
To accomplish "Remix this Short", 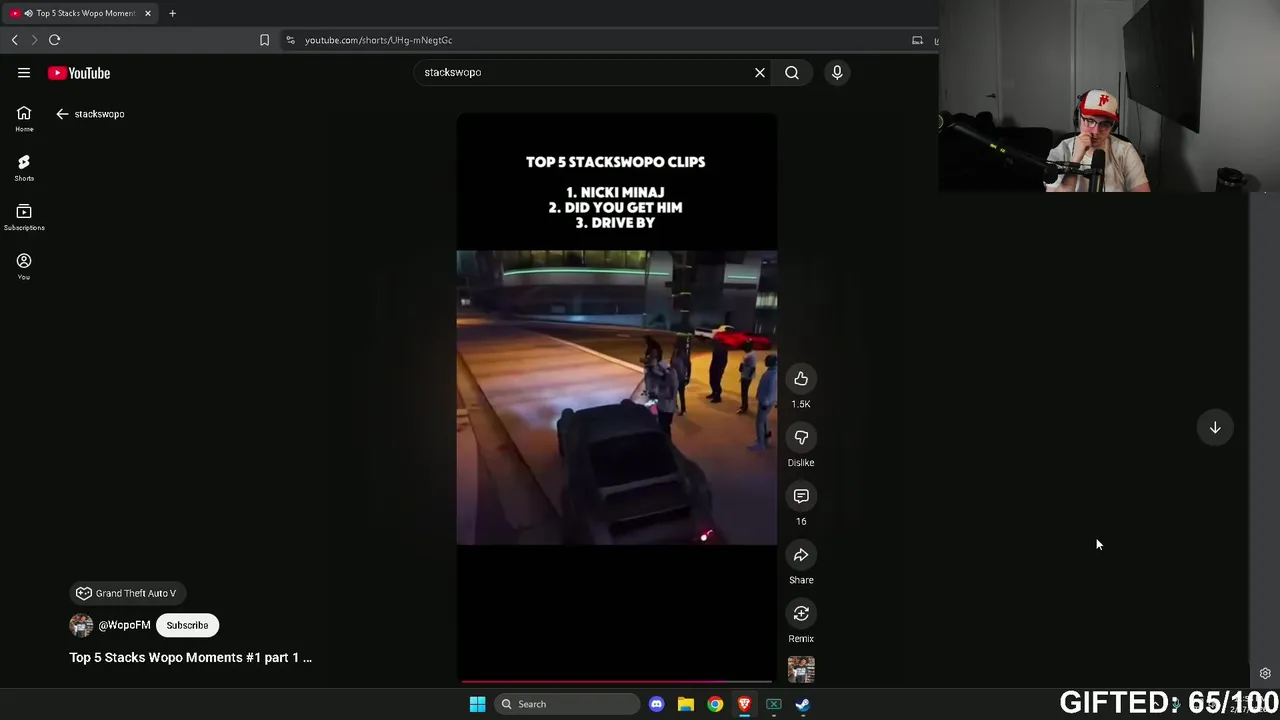I will [x=801, y=613].
